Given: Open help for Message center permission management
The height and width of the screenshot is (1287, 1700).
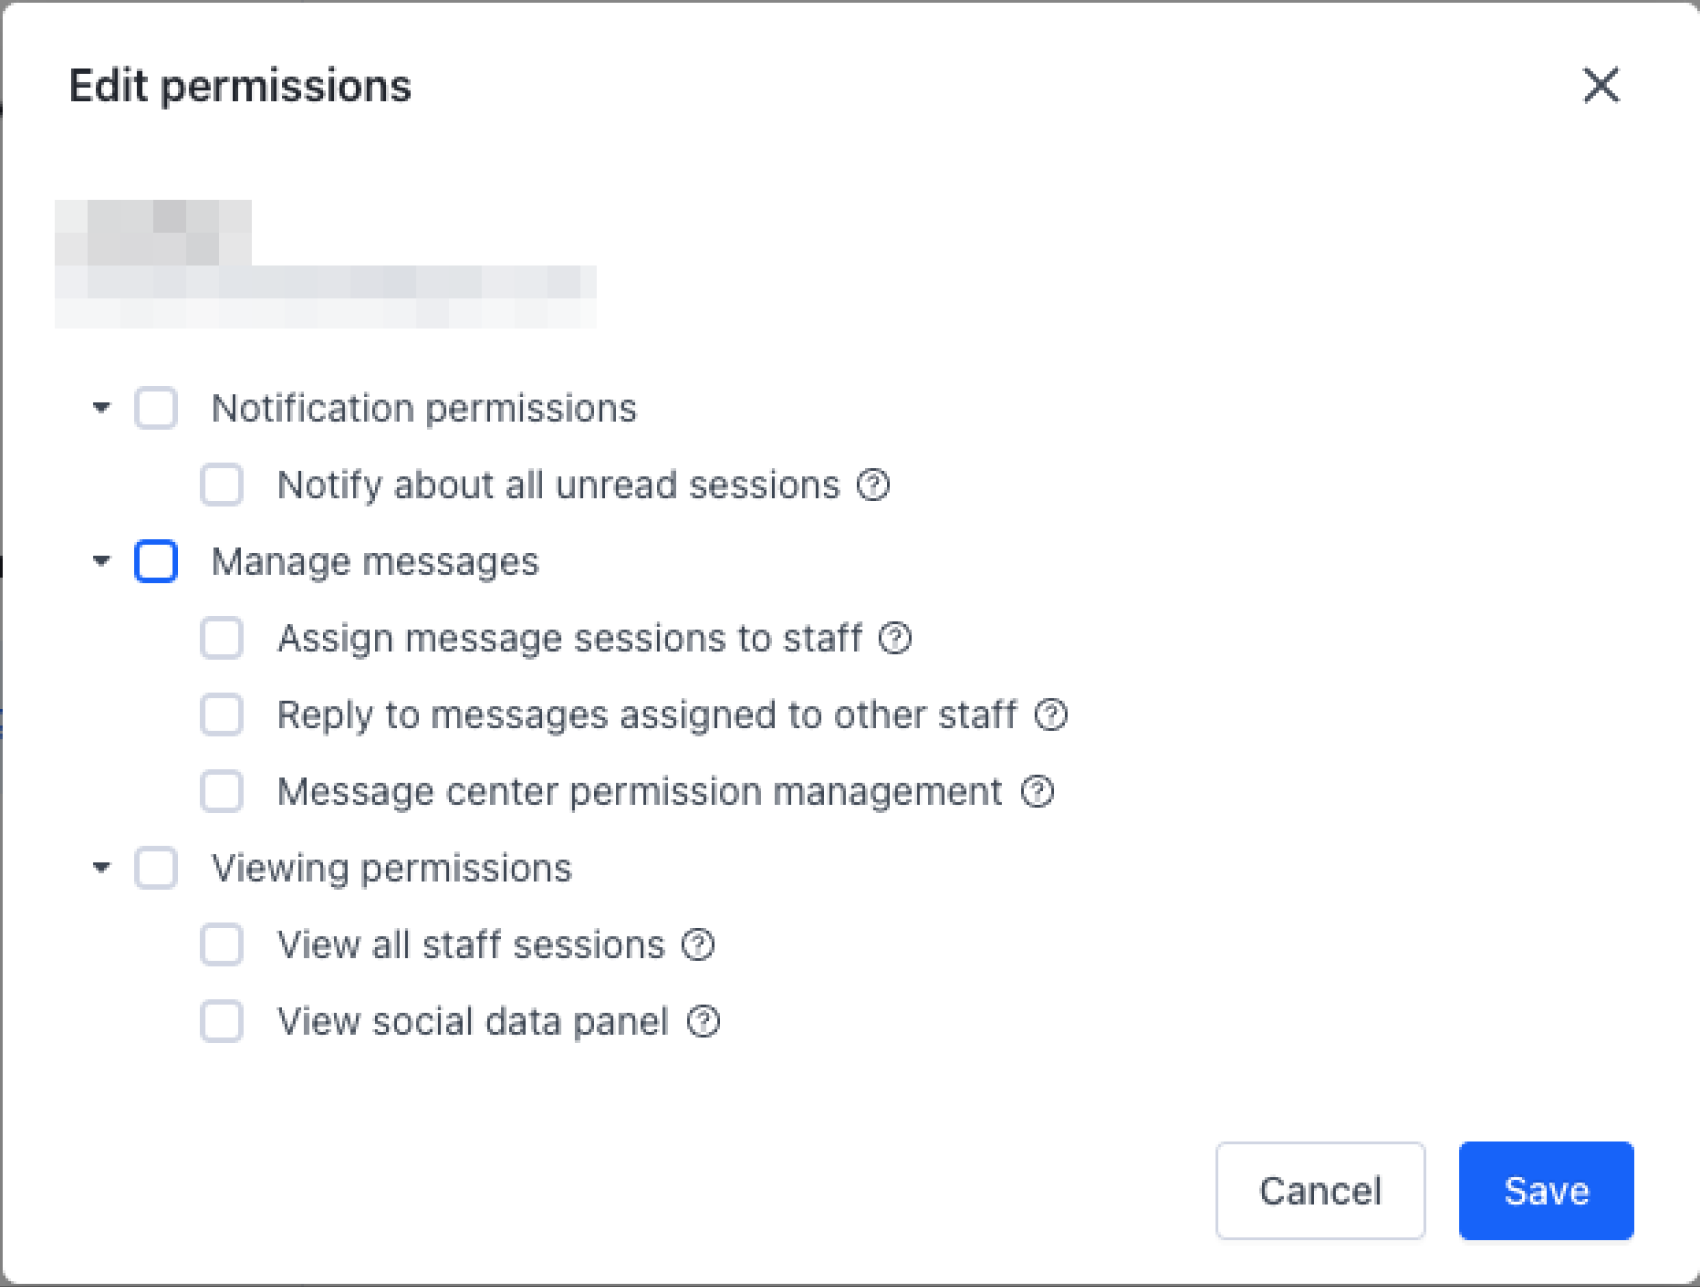Looking at the screenshot, I should pos(1037,792).
